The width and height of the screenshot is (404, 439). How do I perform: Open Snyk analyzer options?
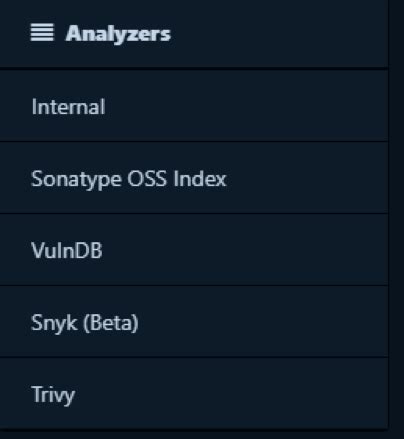pyautogui.click(x=194, y=322)
